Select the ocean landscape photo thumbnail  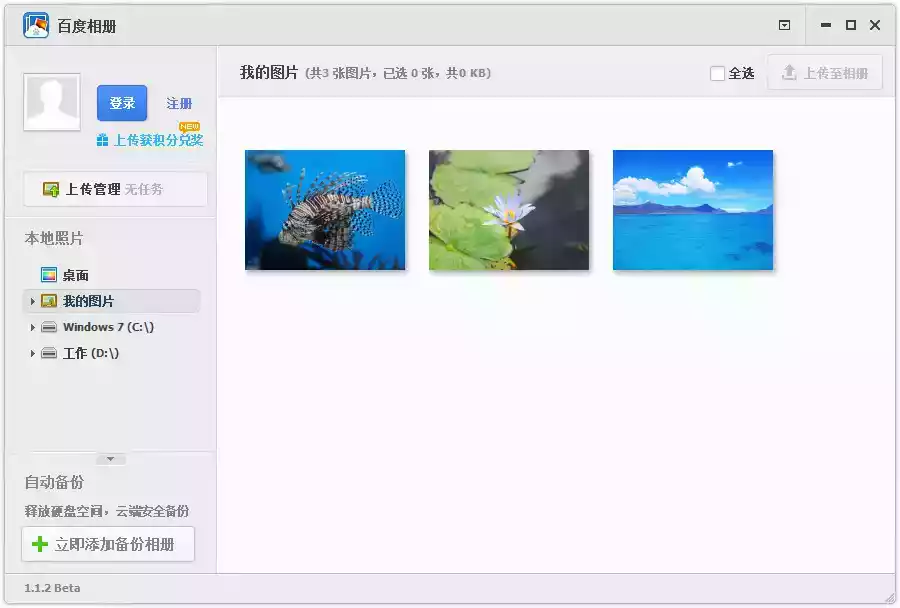[x=693, y=208]
